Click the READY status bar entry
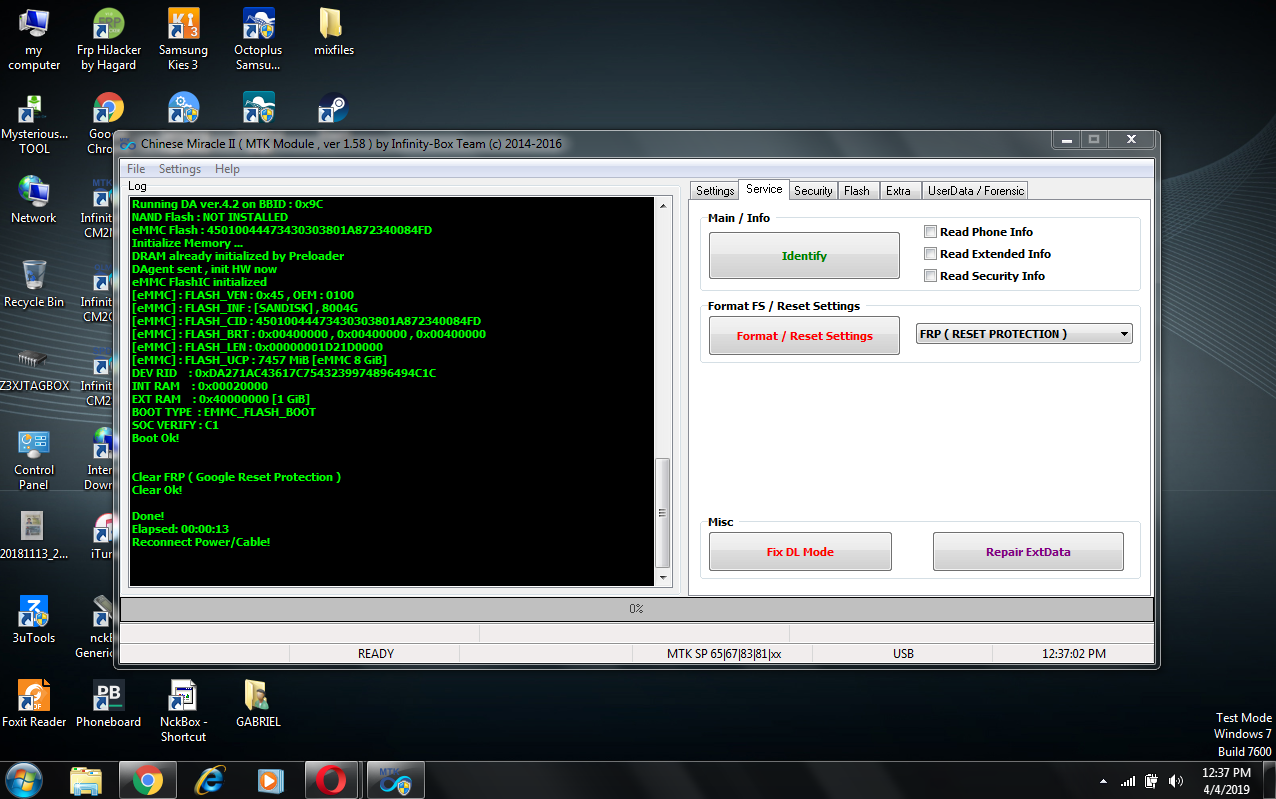1276x799 pixels. [x=375, y=654]
